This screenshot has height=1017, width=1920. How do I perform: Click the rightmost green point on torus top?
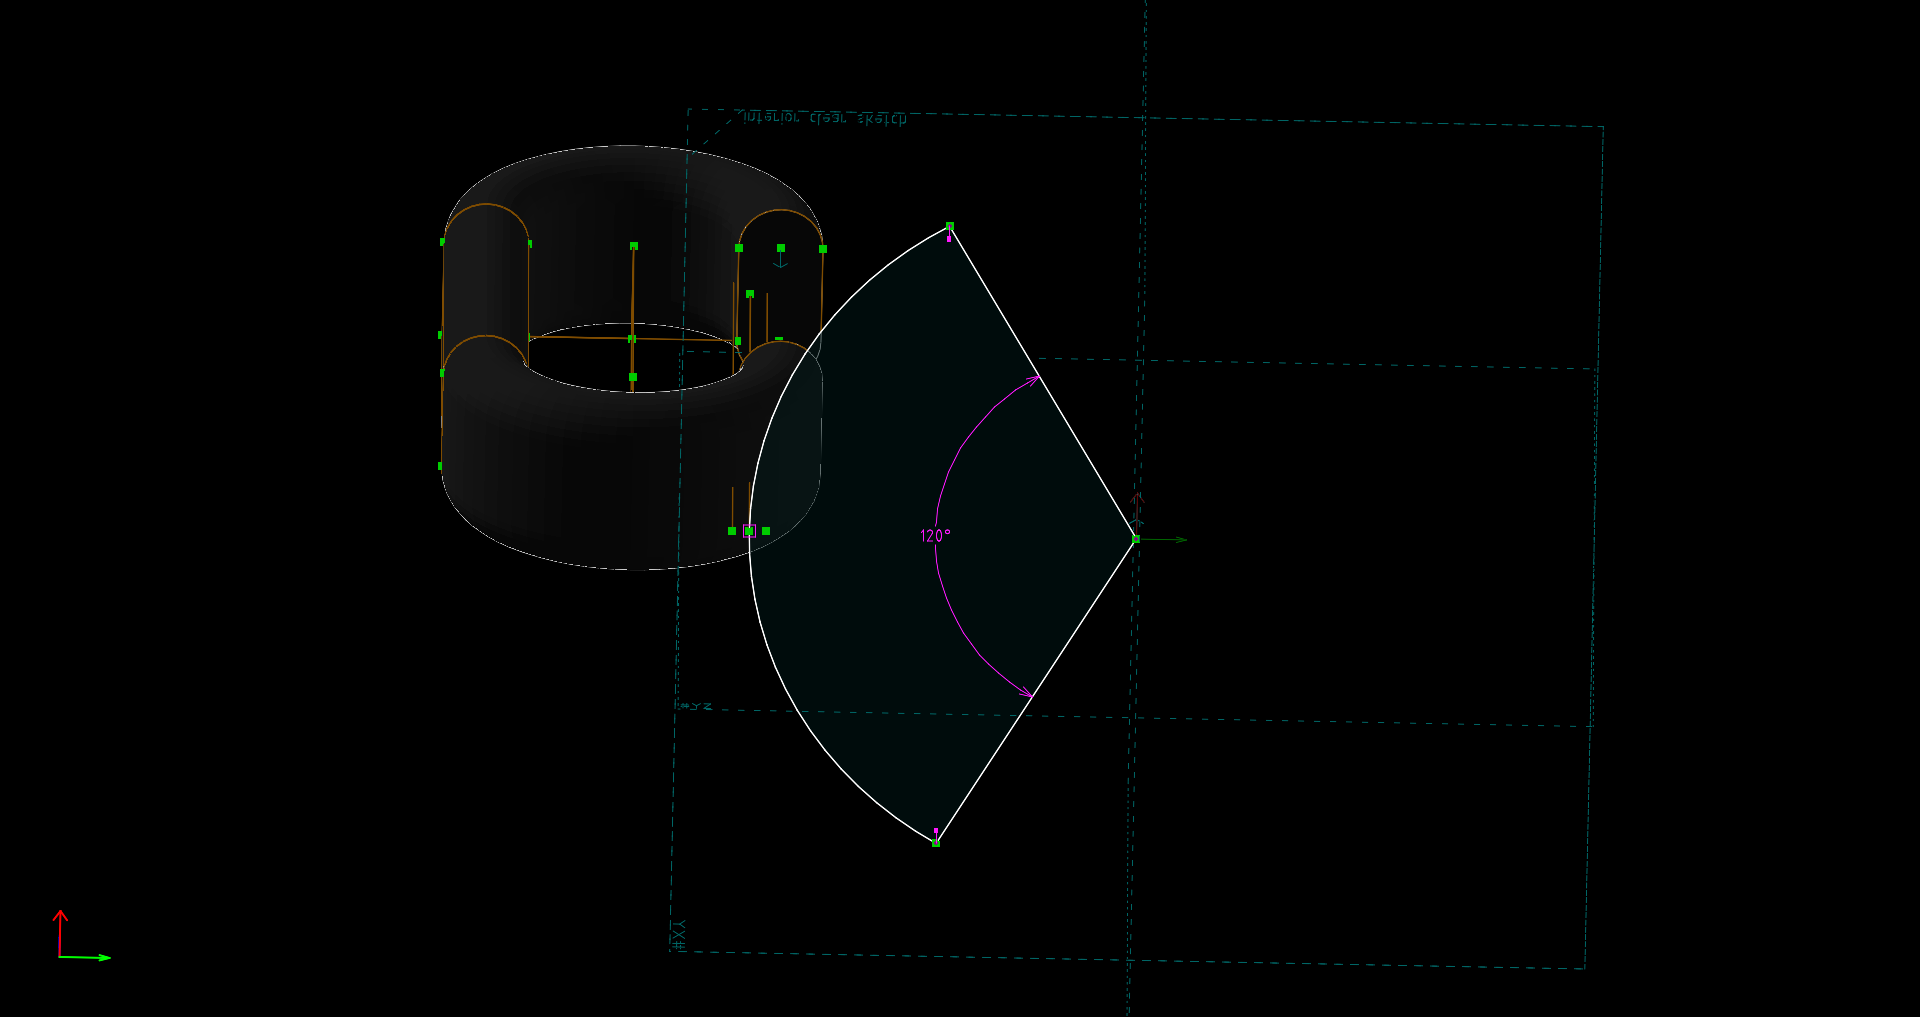823,249
